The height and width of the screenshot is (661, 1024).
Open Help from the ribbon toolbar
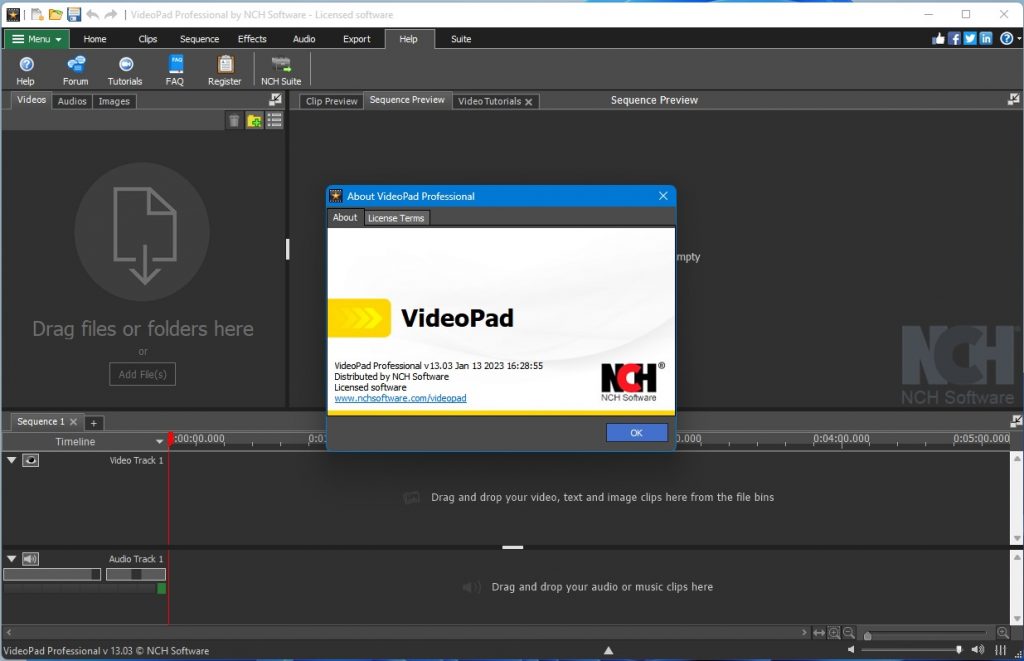click(x=25, y=71)
